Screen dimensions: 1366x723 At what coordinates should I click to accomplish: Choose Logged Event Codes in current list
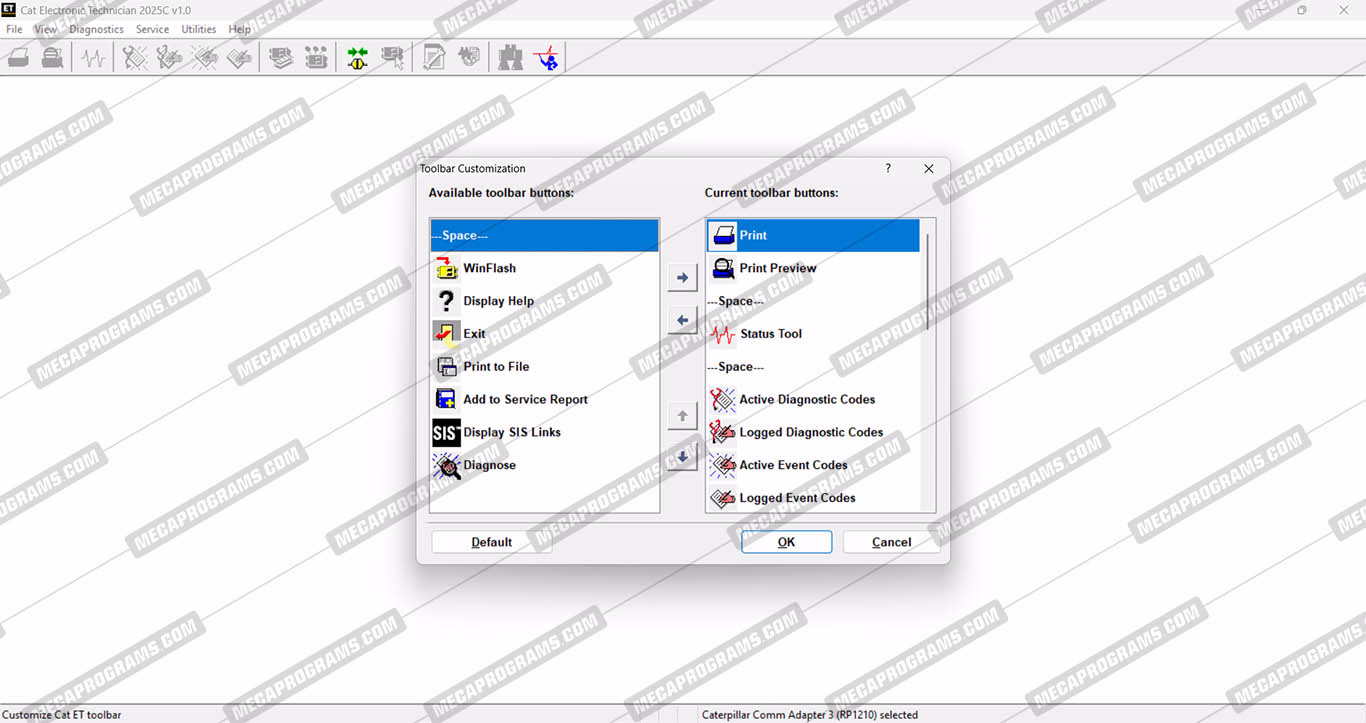tap(796, 498)
